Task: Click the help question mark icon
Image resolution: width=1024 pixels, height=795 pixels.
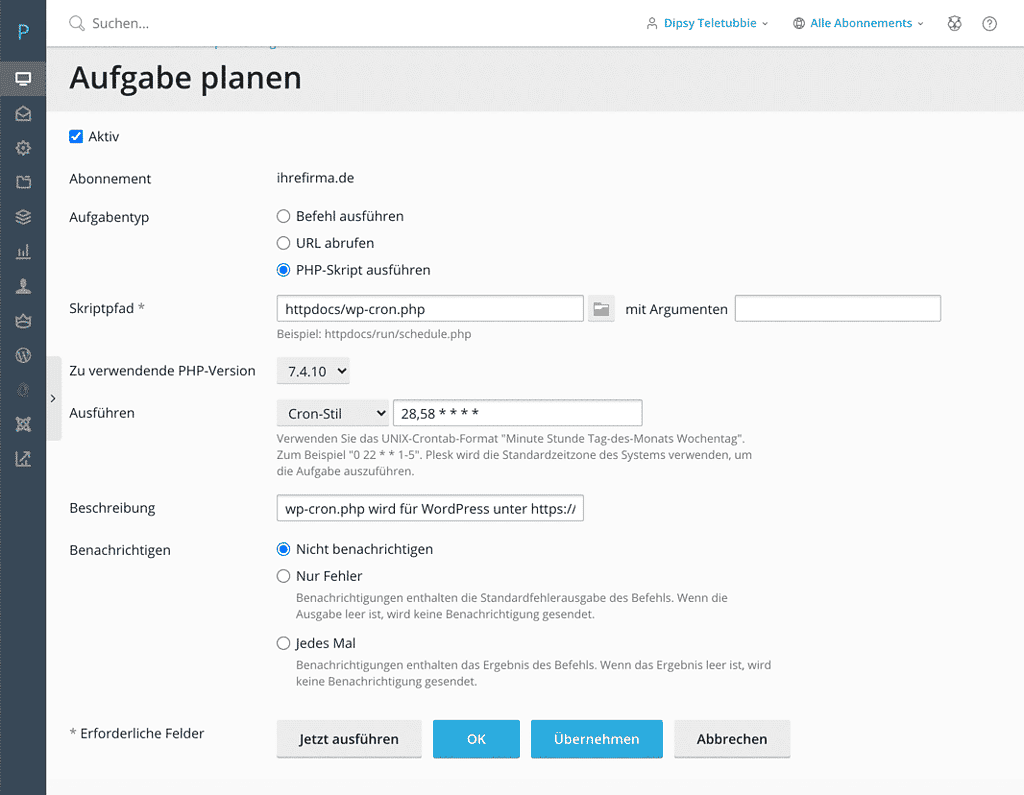Action: (x=989, y=23)
